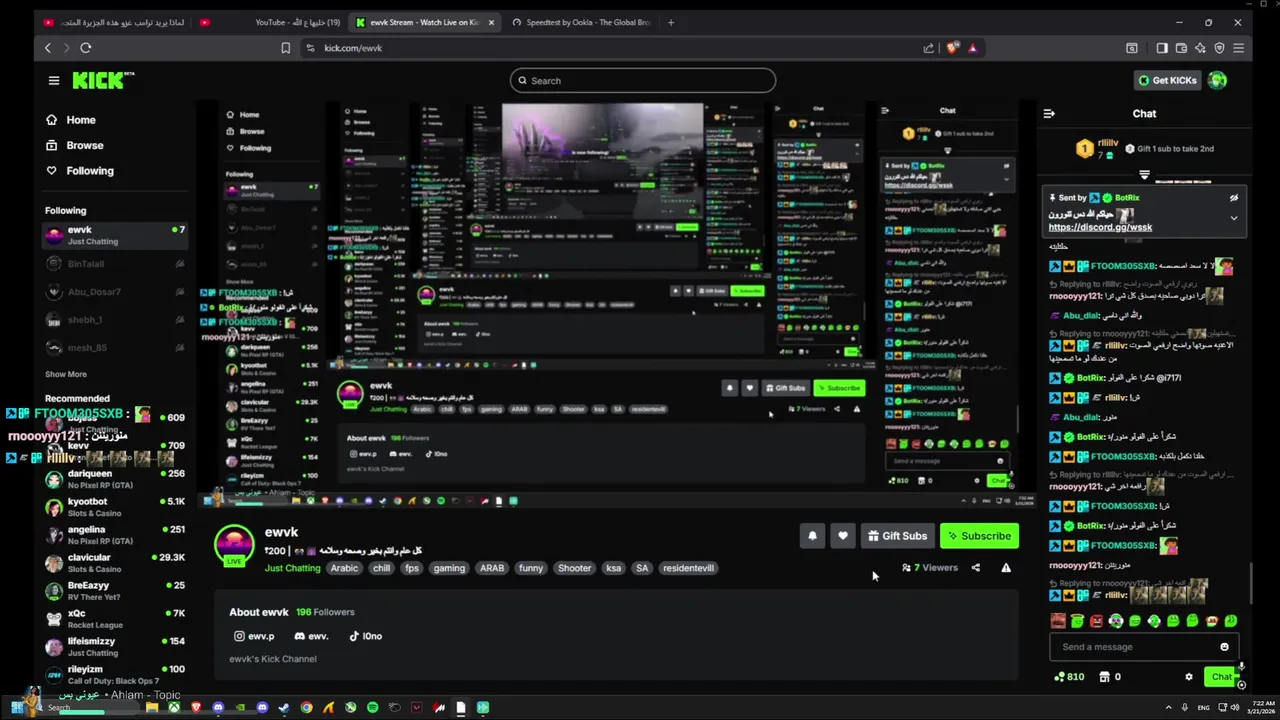Select the chill tag
Screen dimensions: 1280x720
(381, 568)
